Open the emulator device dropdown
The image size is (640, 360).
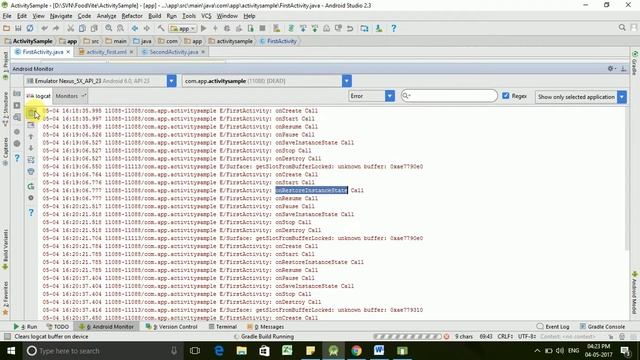(171, 81)
